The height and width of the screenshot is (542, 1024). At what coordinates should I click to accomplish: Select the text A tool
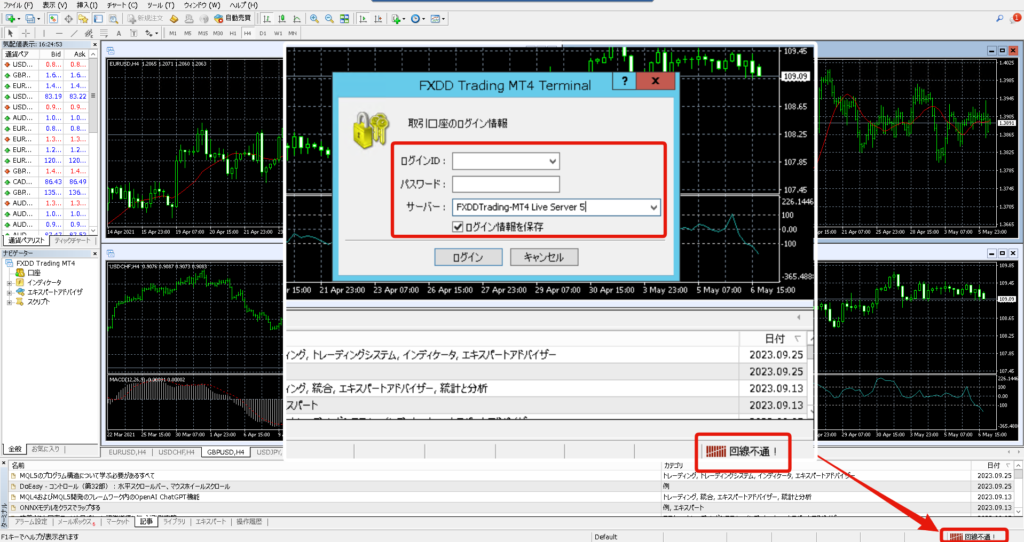point(118,33)
